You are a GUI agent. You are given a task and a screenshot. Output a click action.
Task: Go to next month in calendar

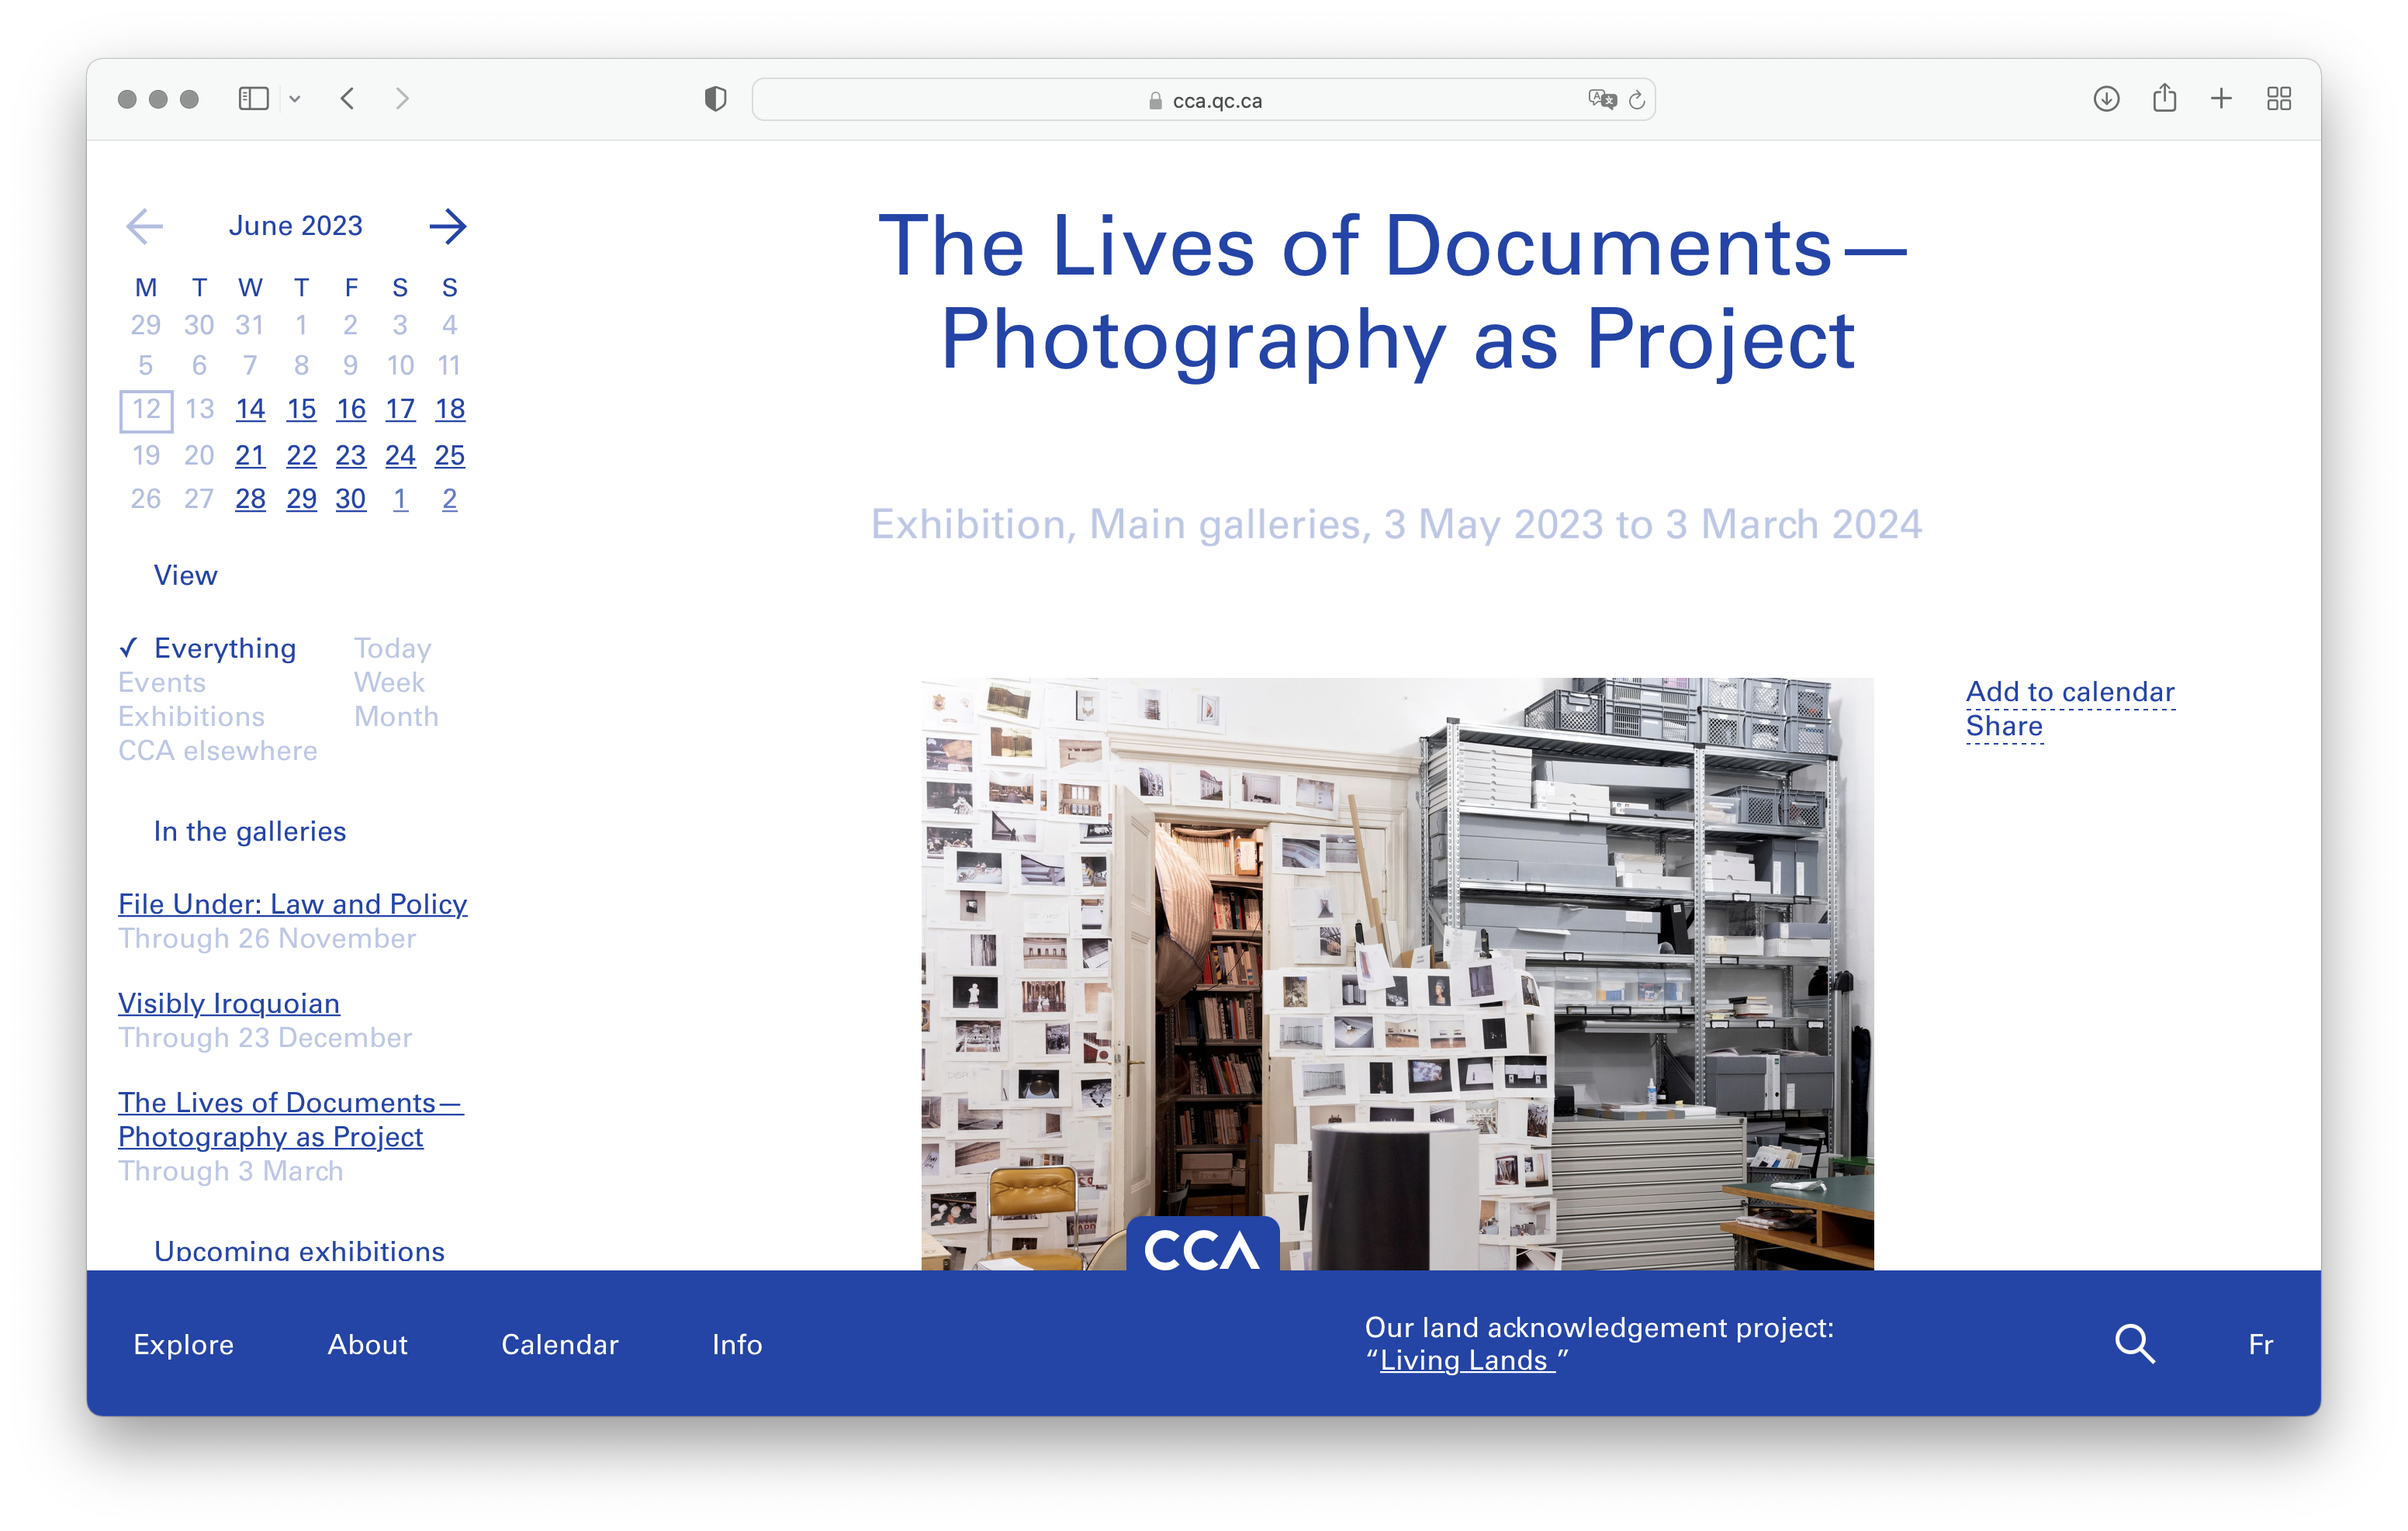click(x=447, y=226)
